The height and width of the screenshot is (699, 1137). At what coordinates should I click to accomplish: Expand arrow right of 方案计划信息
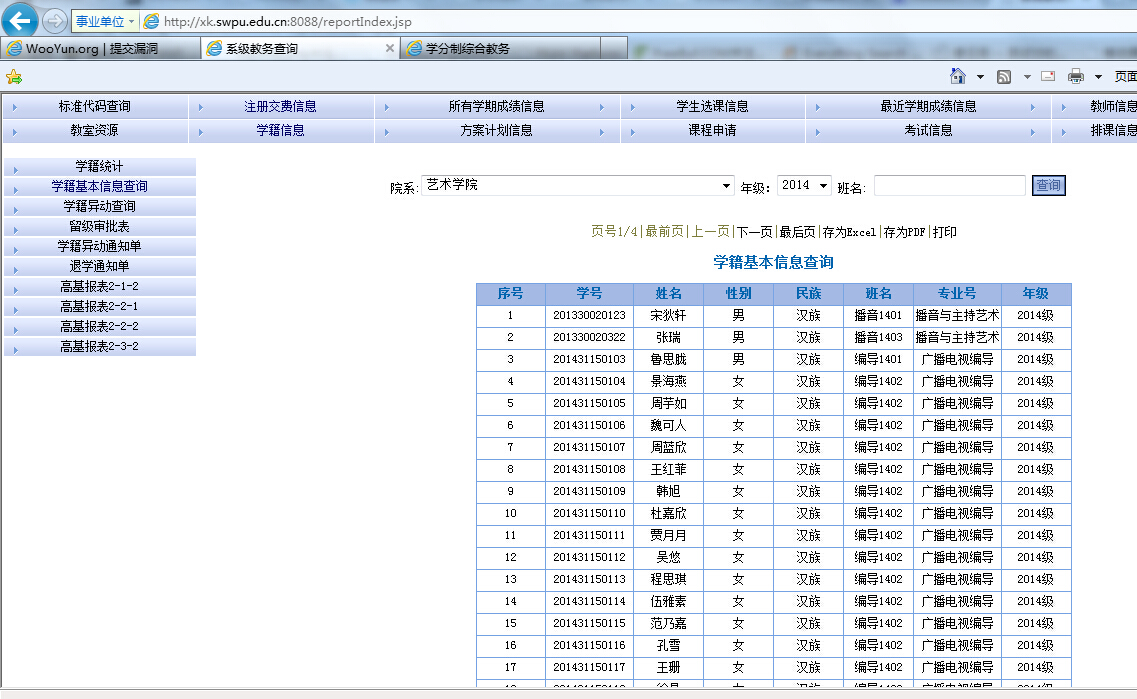coord(601,132)
